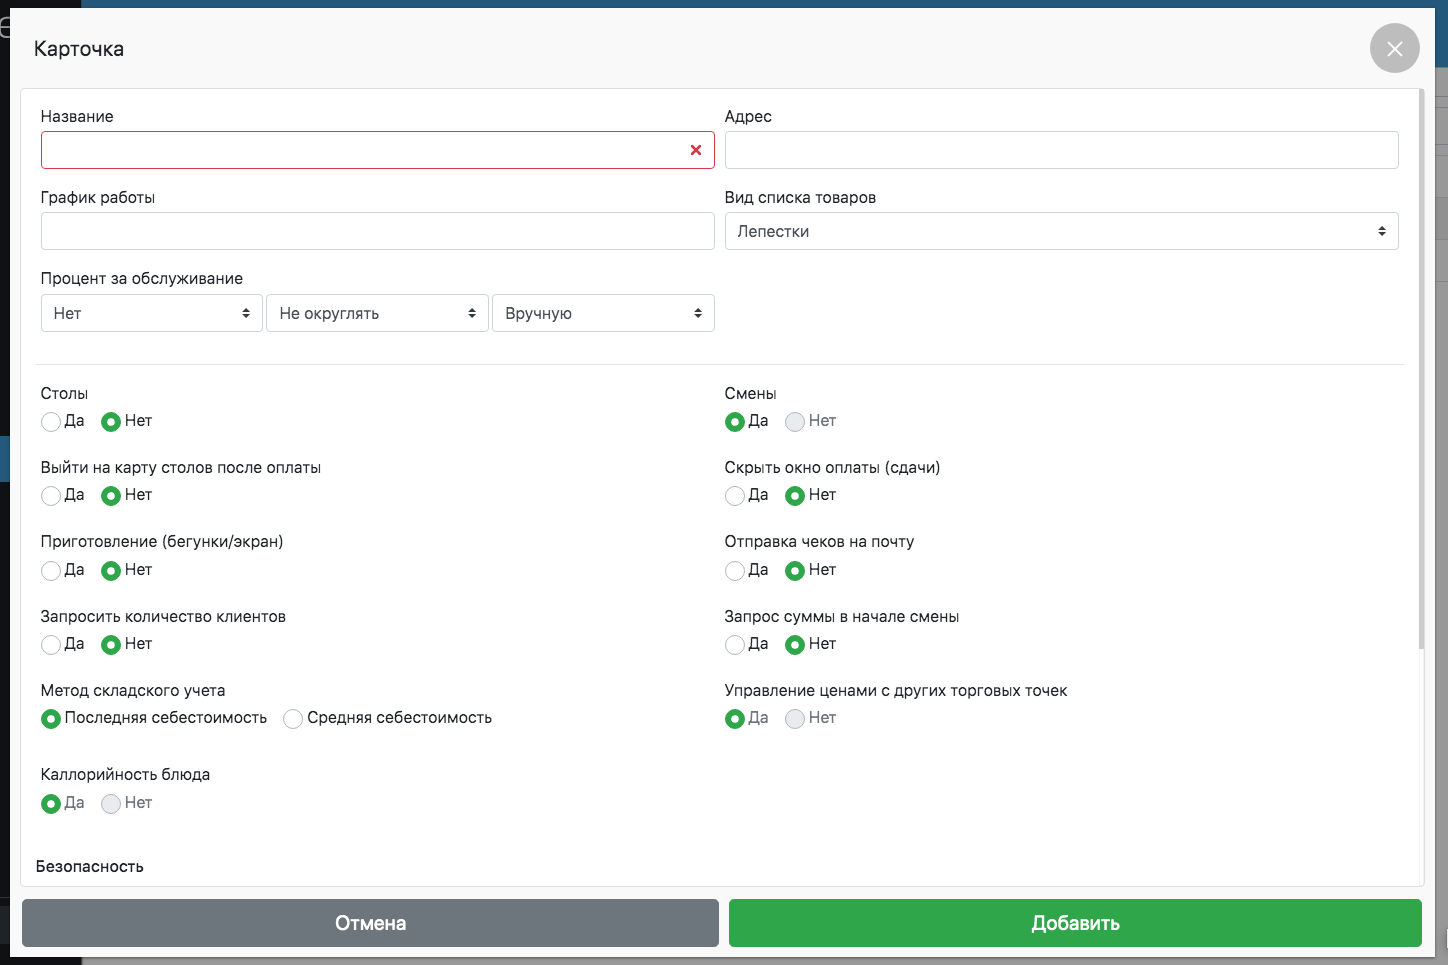Focus the Адрес text field

(x=1061, y=150)
